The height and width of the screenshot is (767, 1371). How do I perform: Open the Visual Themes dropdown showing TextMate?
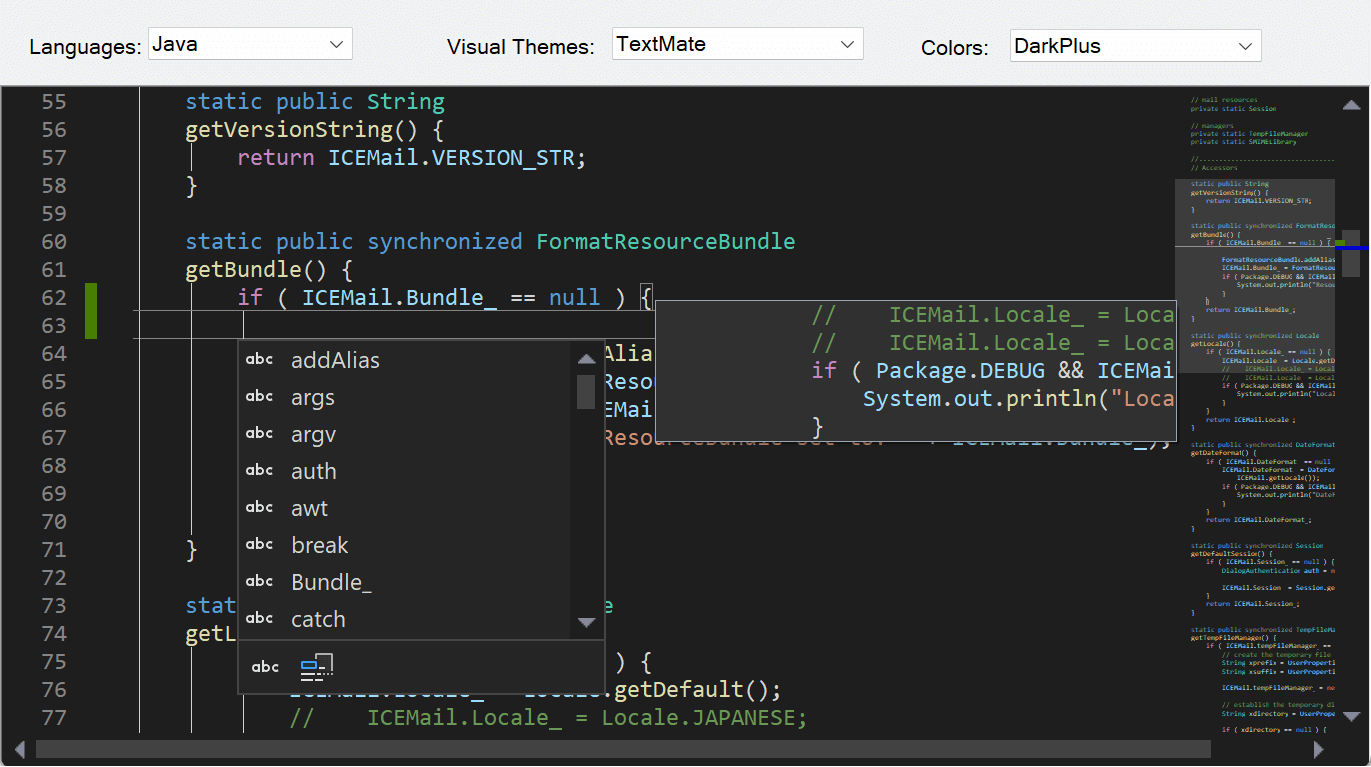tap(737, 44)
